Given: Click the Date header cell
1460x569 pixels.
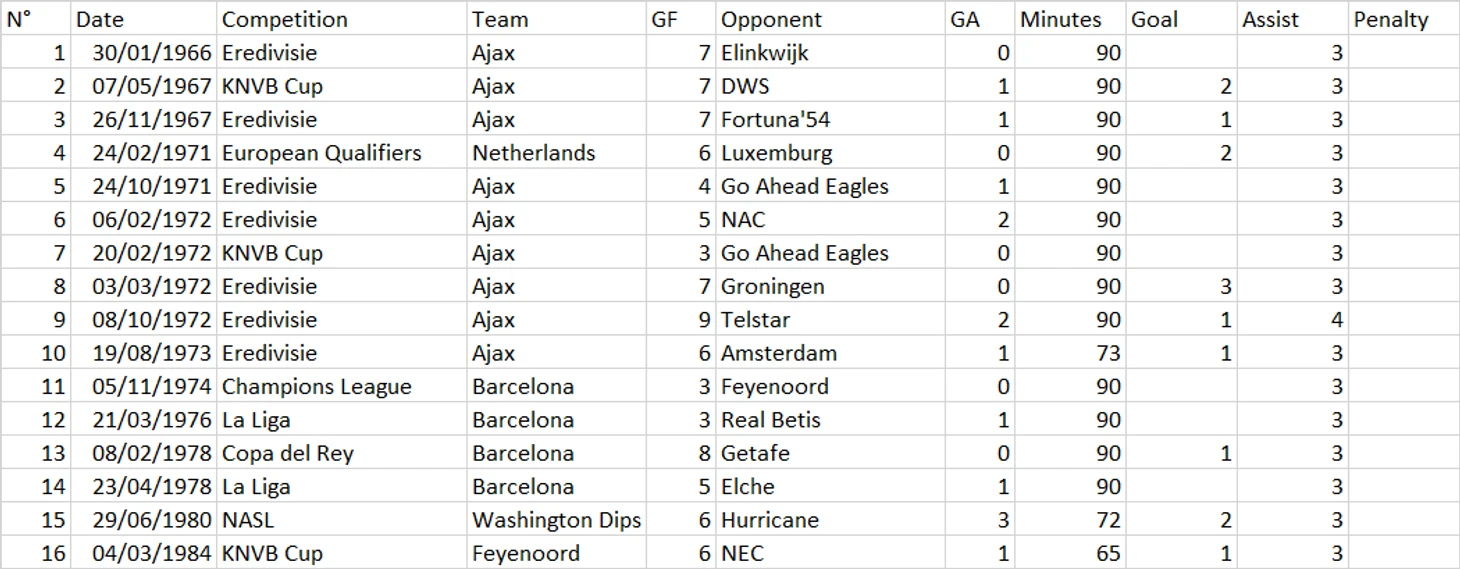Looking at the screenshot, I should [x=143, y=19].
